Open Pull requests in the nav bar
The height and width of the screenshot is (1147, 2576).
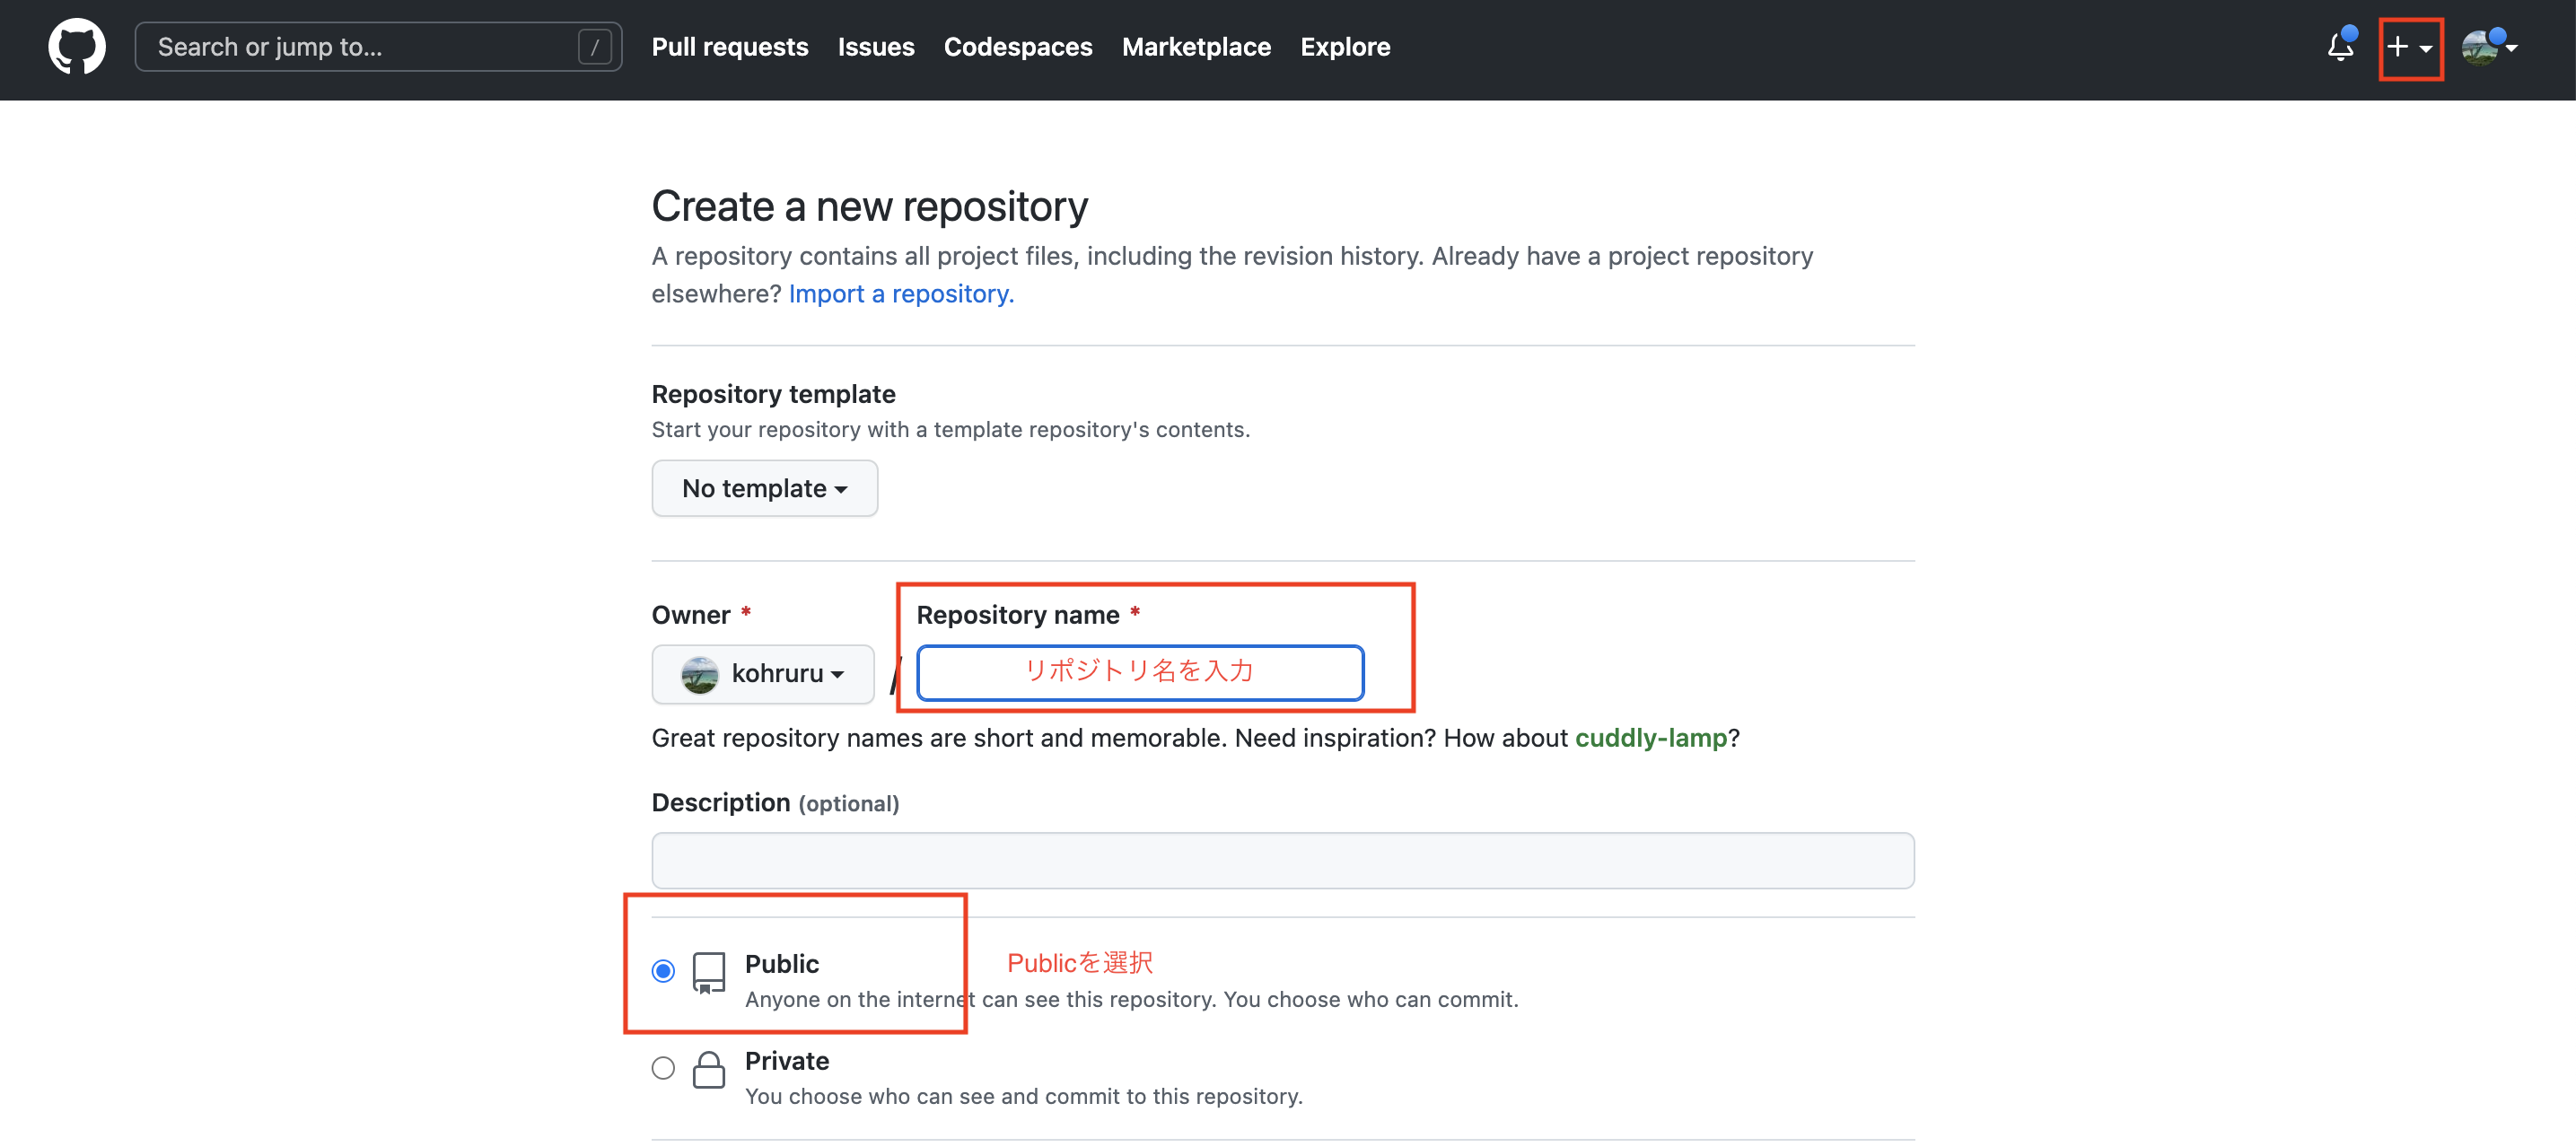point(729,47)
